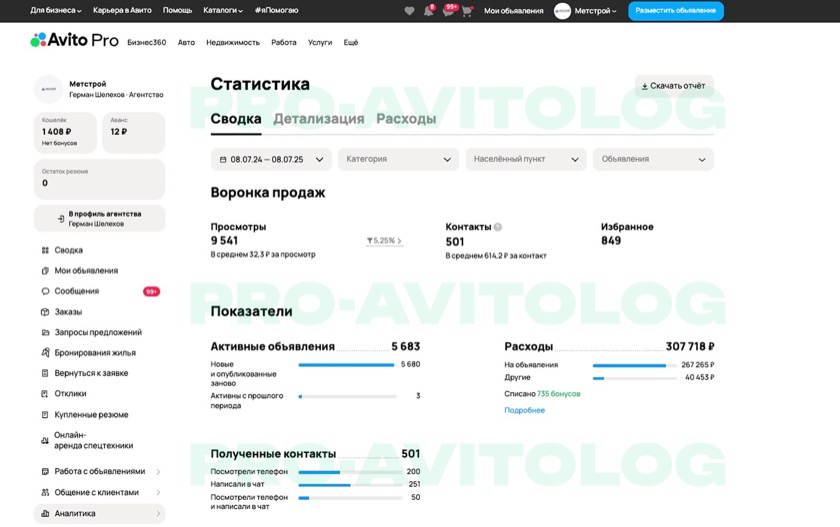Screen dimensions: 840x527
Task: Click Сводка icon in sidebar
Action: [x=45, y=250]
